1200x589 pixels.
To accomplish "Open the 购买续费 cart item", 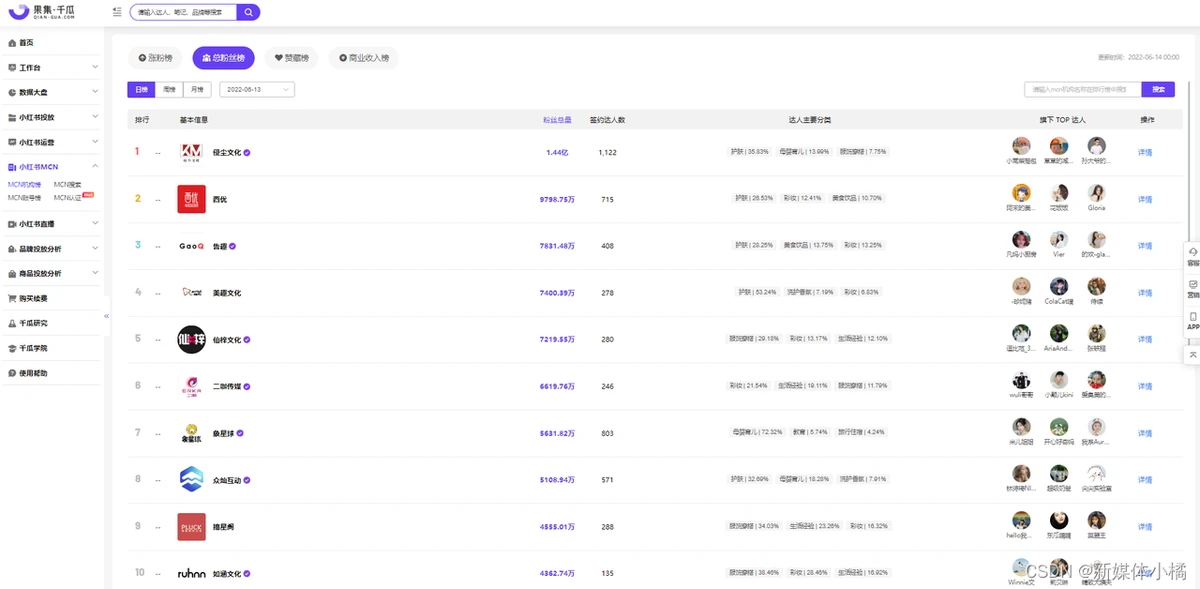I will (32, 298).
